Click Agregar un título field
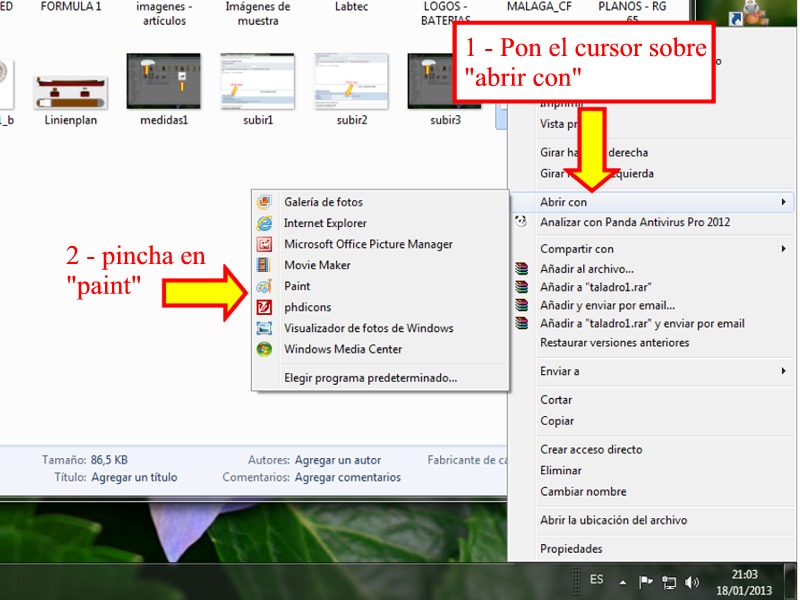 click(x=134, y=478)
